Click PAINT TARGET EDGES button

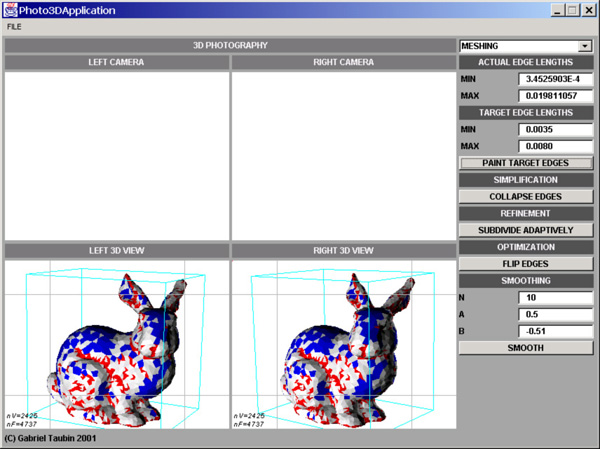coord(526,163)
